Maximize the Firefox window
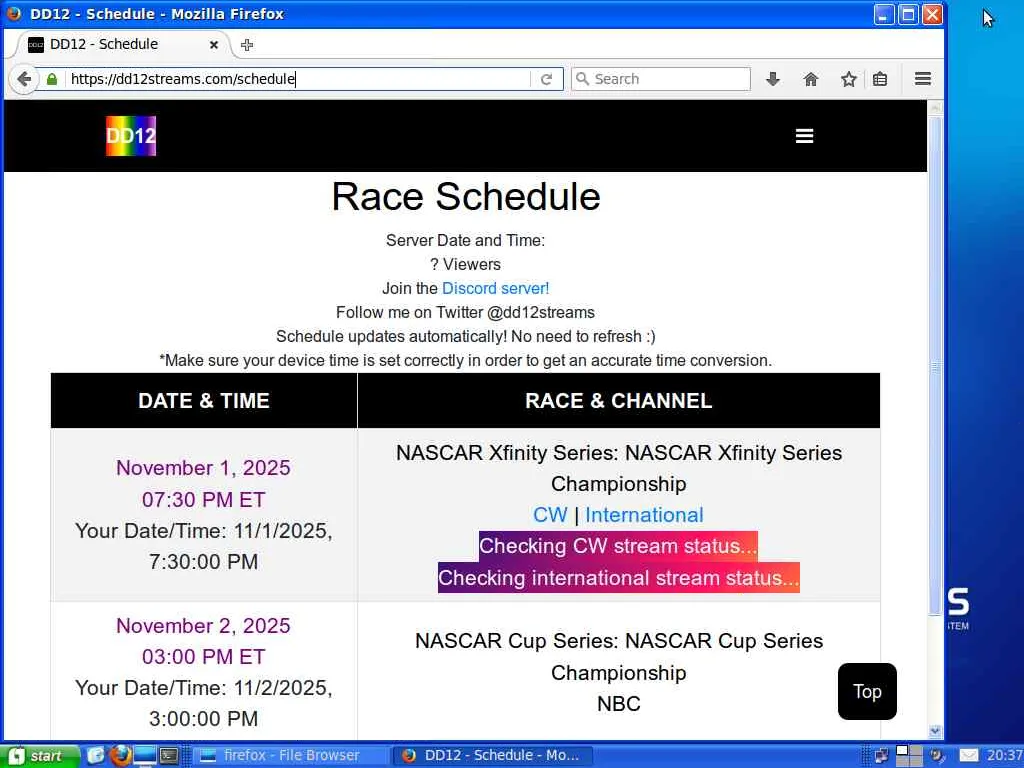The image size is (1024, 768). point(908,14)
